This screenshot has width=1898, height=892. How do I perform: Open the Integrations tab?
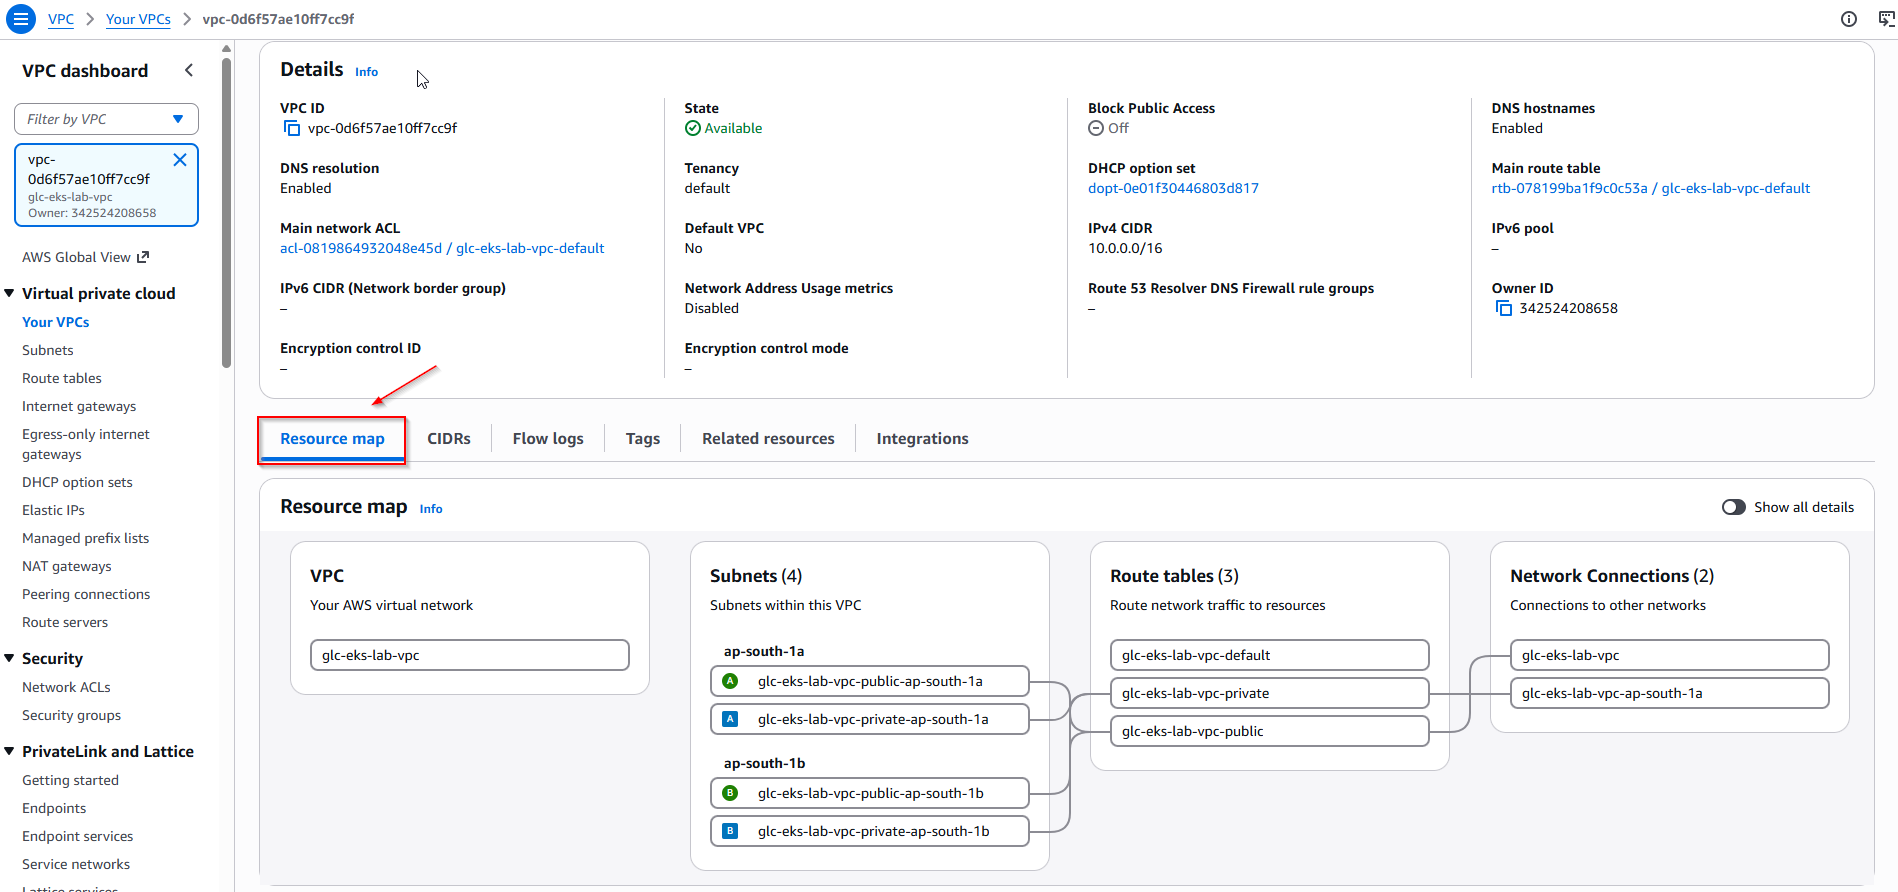click(x=922, y=439)
